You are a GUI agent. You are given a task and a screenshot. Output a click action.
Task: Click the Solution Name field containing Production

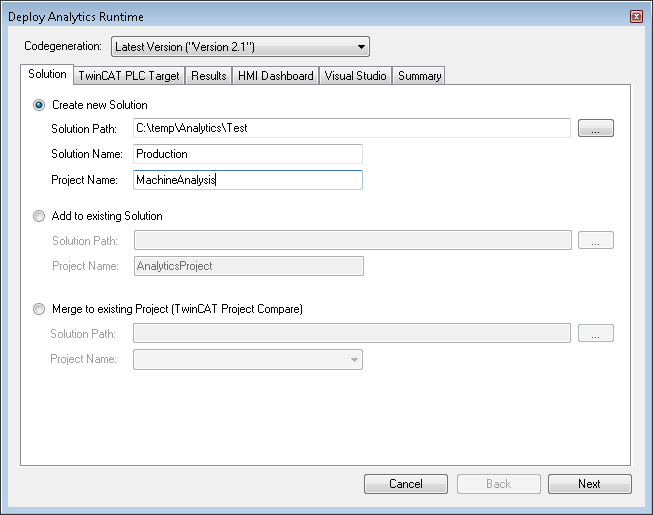pos(248,154)
